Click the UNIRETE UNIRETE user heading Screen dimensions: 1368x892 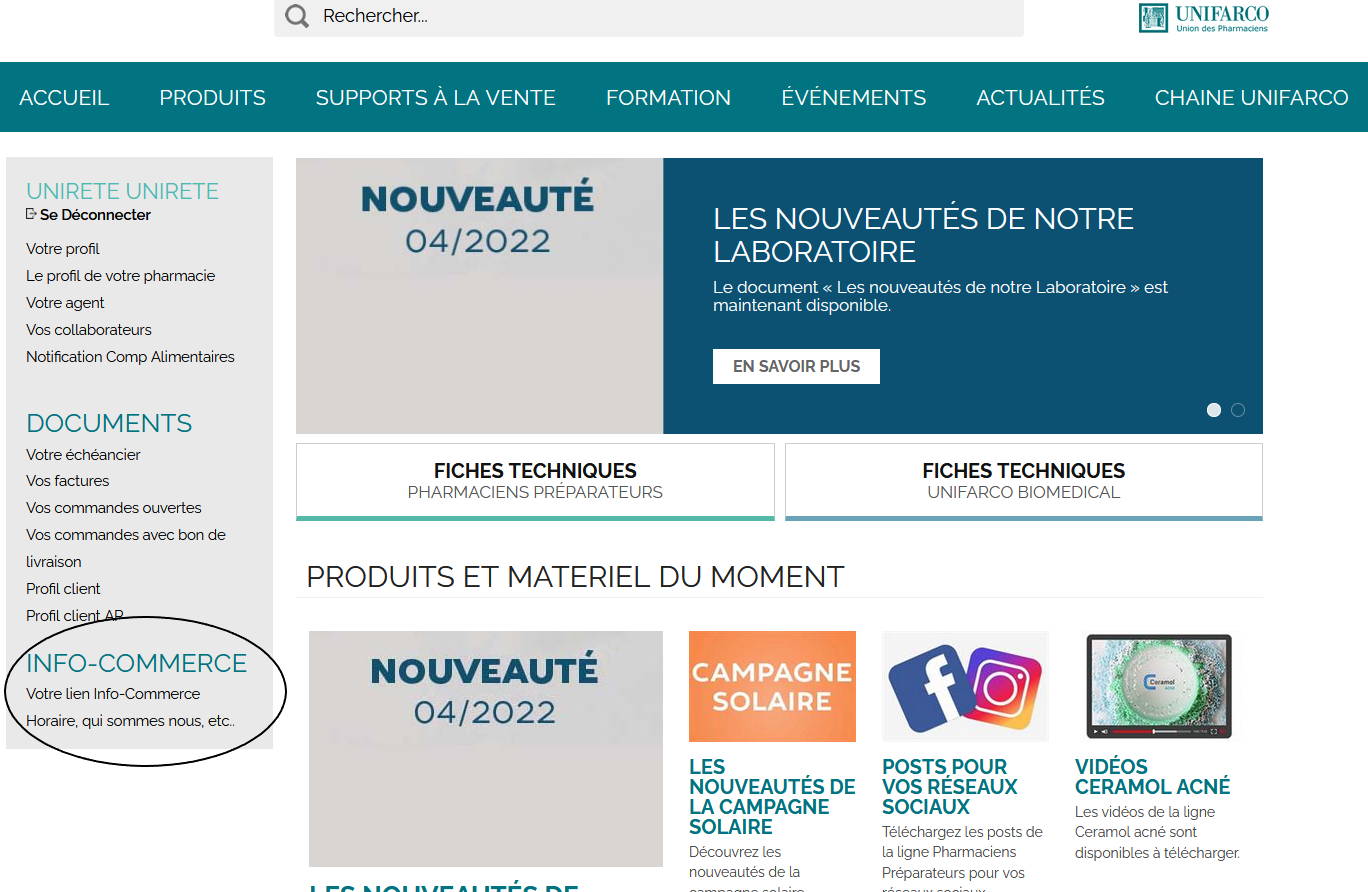tap(122, 191)
